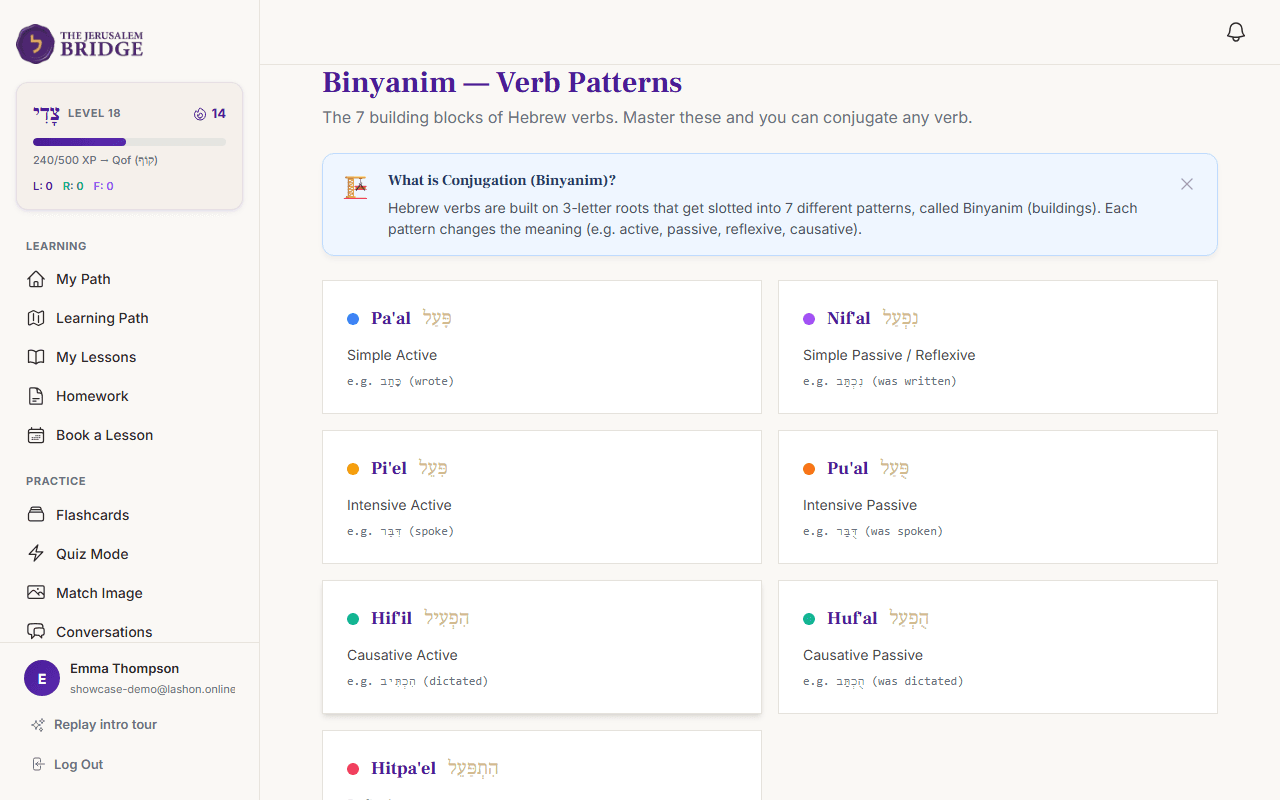This screenshot has height=800, width=1280.
Task: Dismiss the Binyanim explanation banner
Action: 1187,184
